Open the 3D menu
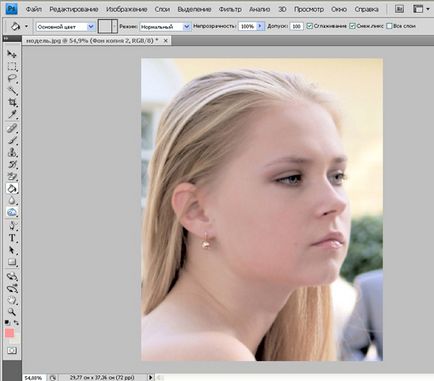Screen dimensions: 434x381 [282, 9]
